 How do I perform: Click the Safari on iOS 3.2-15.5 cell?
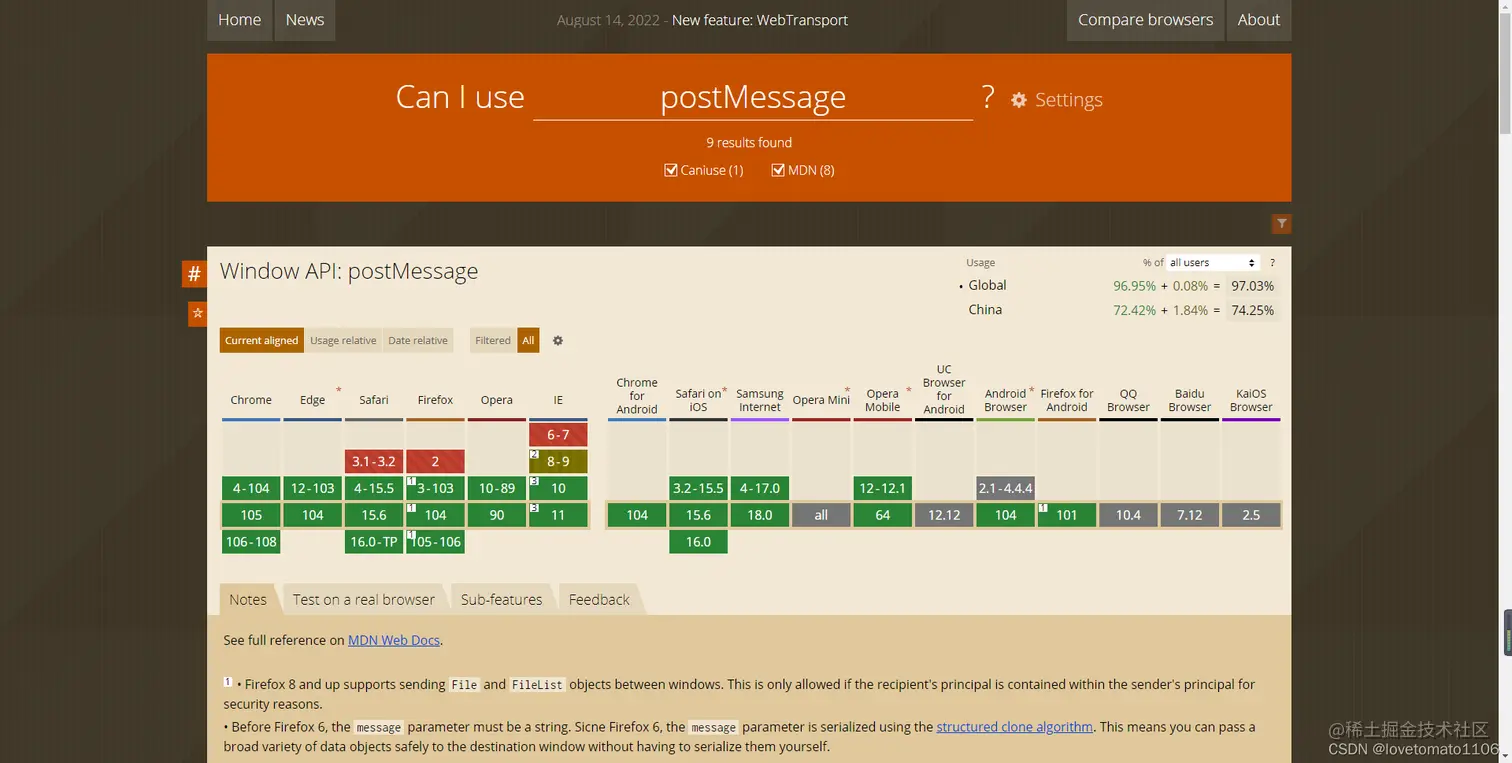tap(698, 488)
